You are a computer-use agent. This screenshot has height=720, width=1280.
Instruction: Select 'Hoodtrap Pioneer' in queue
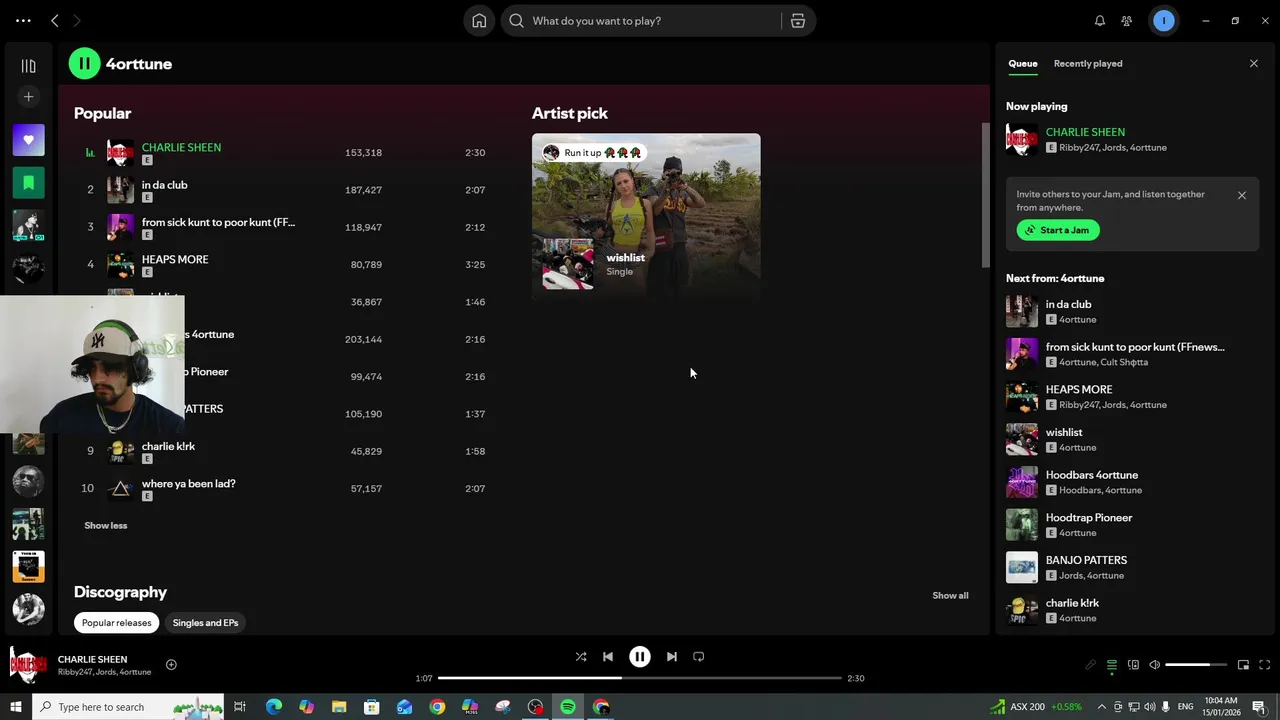(x=1133, y=525)
